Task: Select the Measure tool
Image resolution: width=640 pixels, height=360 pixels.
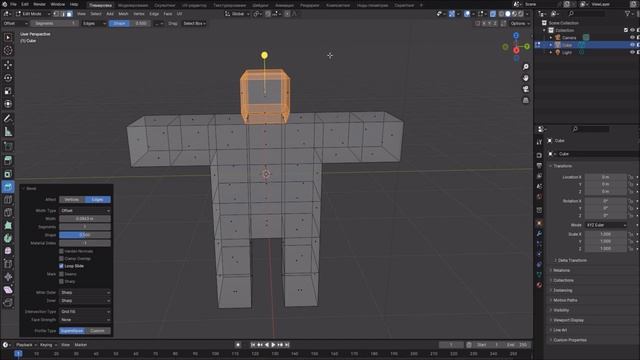Action: tap(8, 132)
